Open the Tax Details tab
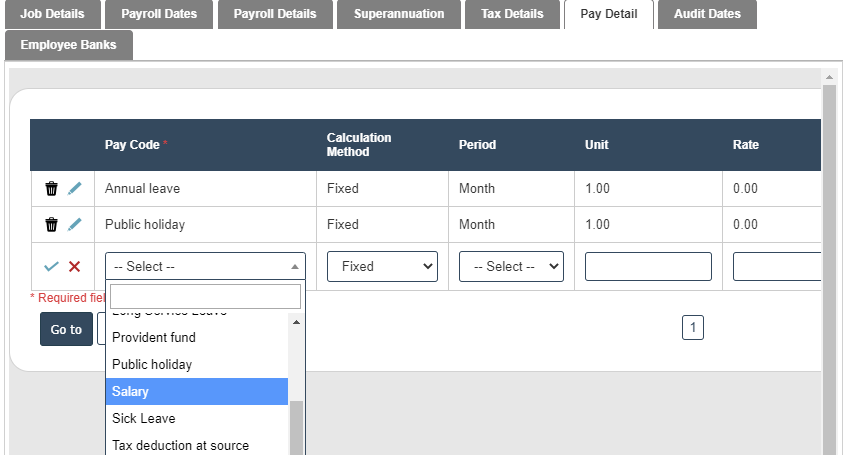This screenshot has width=845, height=455. click(512, 14)
